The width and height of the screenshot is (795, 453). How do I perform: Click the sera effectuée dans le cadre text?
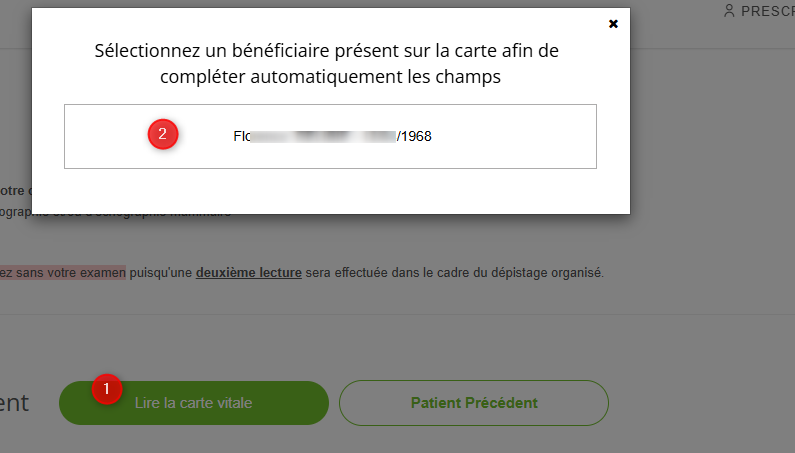point(383,272)
